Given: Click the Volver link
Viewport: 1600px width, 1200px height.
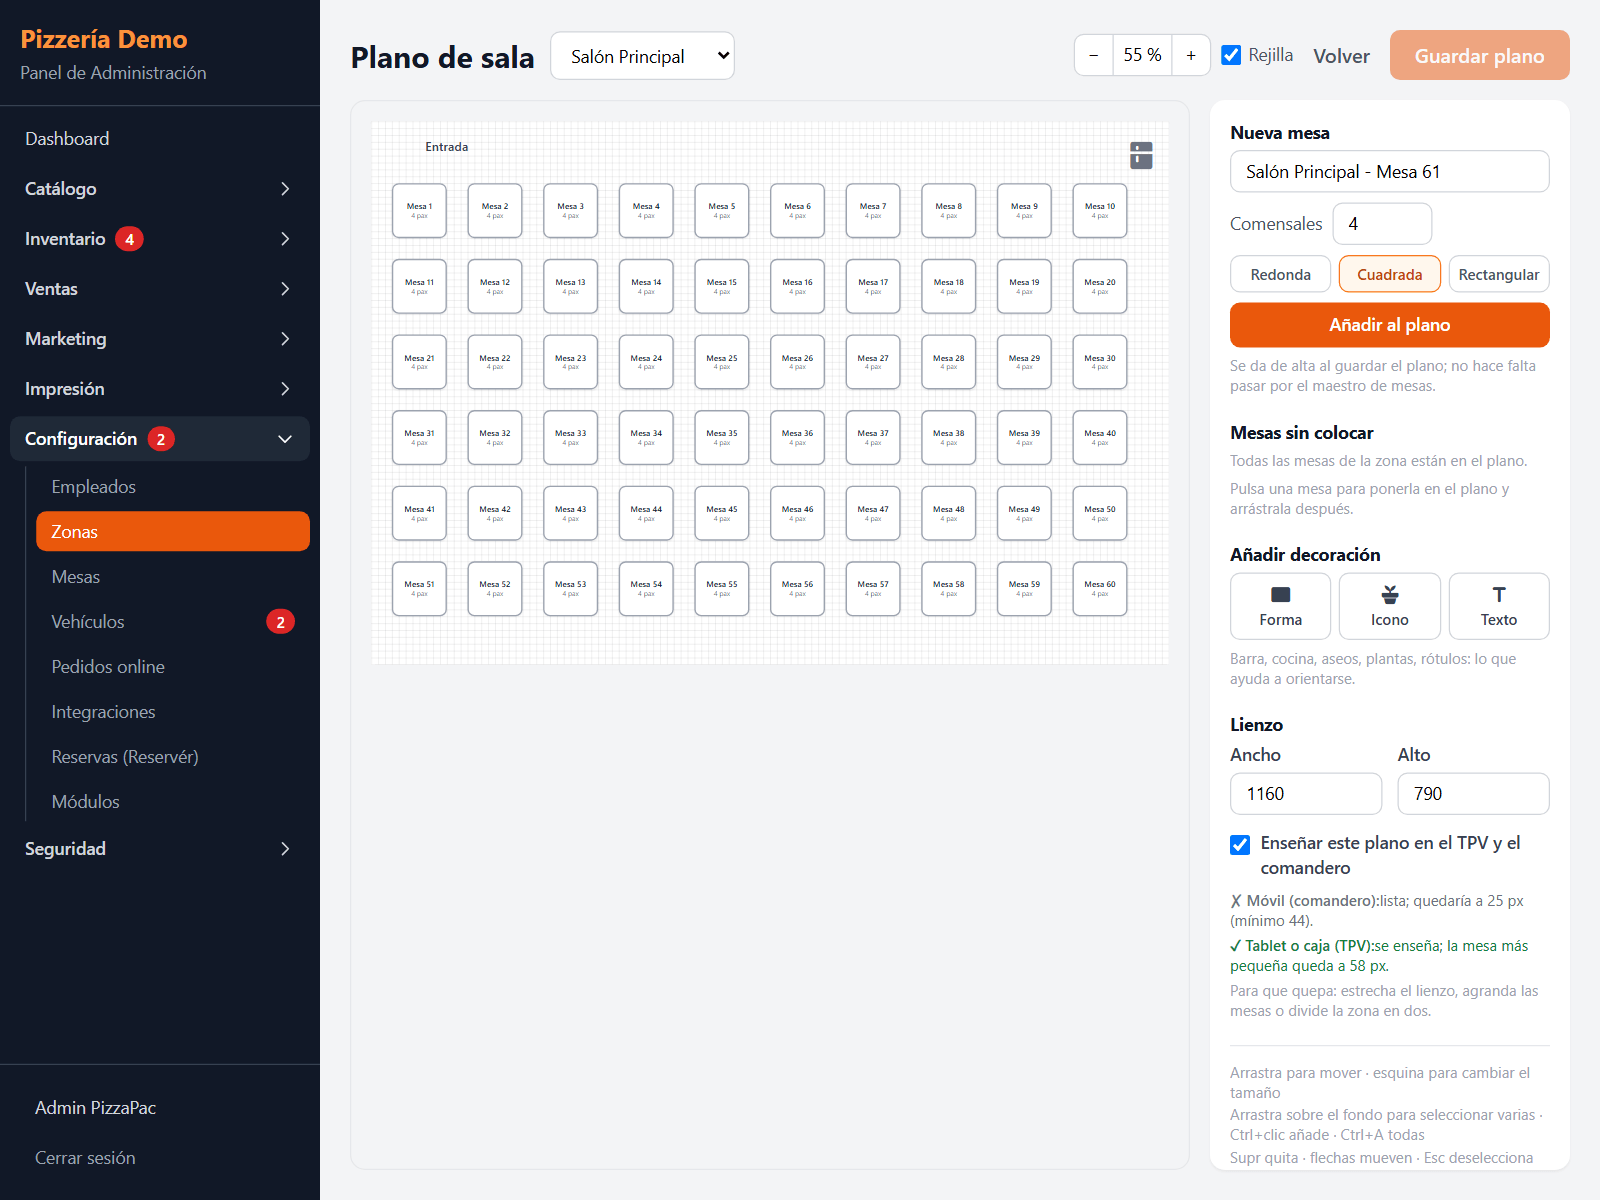Looking at the screenshot, I should 1341,56.
